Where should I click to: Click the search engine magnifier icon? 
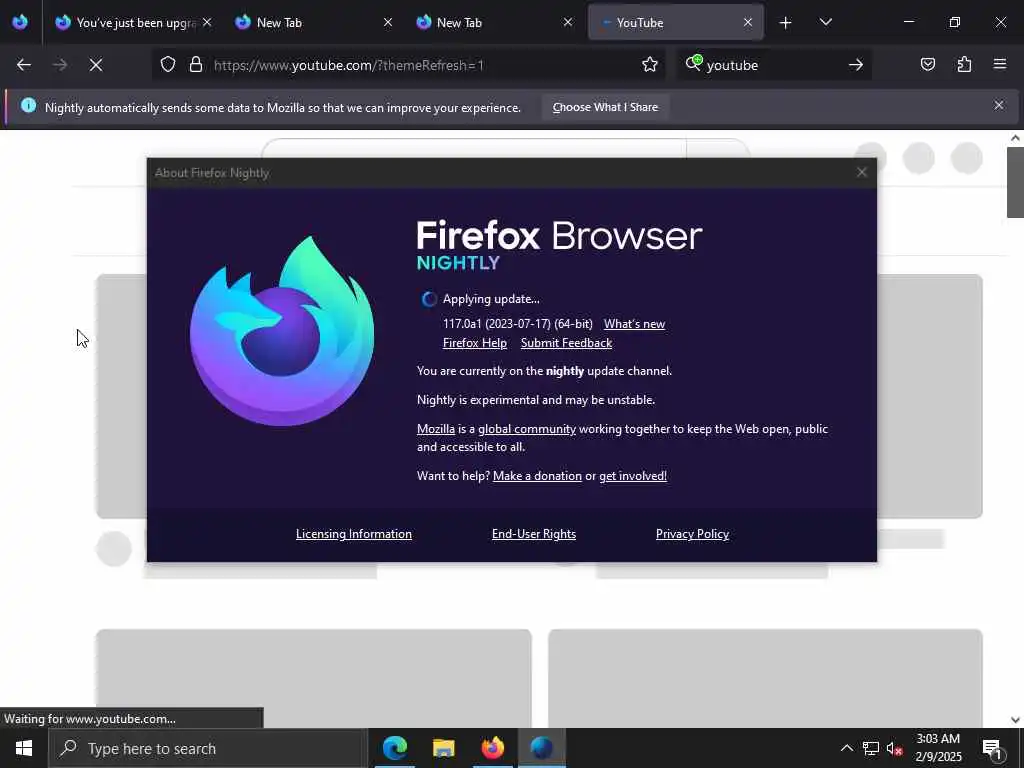coord(694,63)
